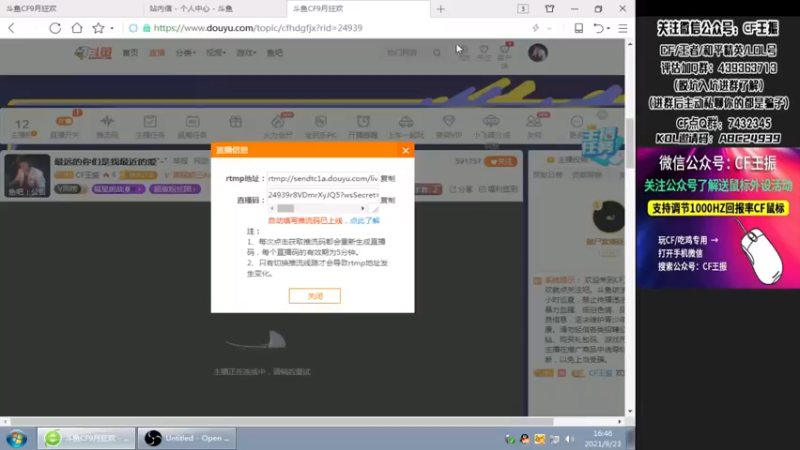
Task: Select 直播 in the Douyu navigation
Action: coord(157,53)
